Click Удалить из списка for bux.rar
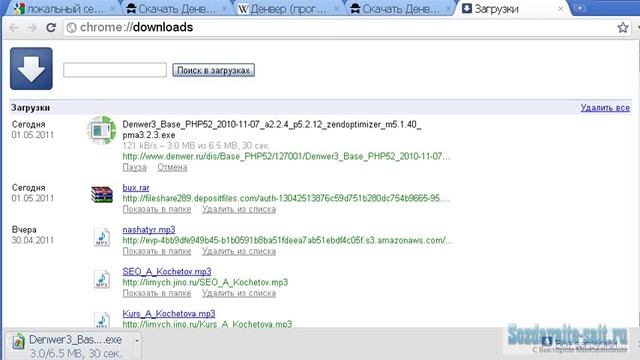This screenshot has width=640, height=360. tap(239, 209)
